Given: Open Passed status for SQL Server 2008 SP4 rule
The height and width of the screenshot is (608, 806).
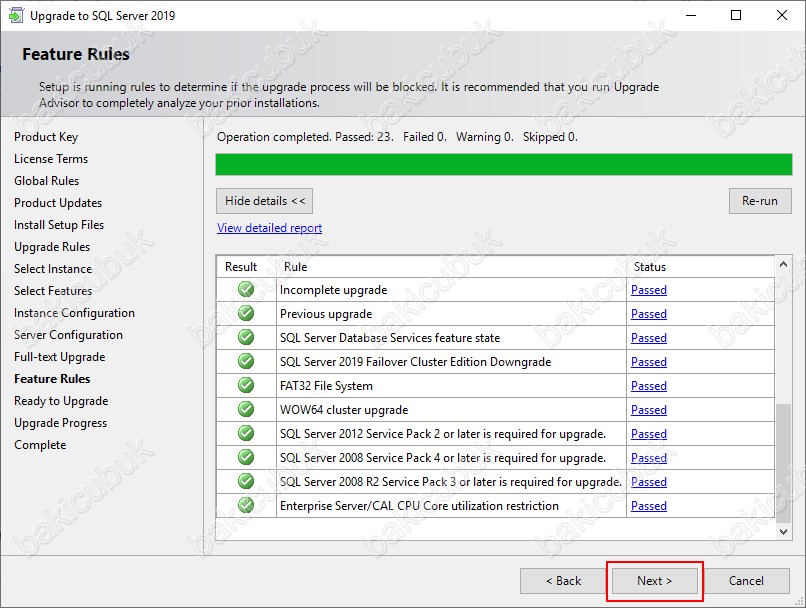Looking at the screenshot, I should coord(649,458).
